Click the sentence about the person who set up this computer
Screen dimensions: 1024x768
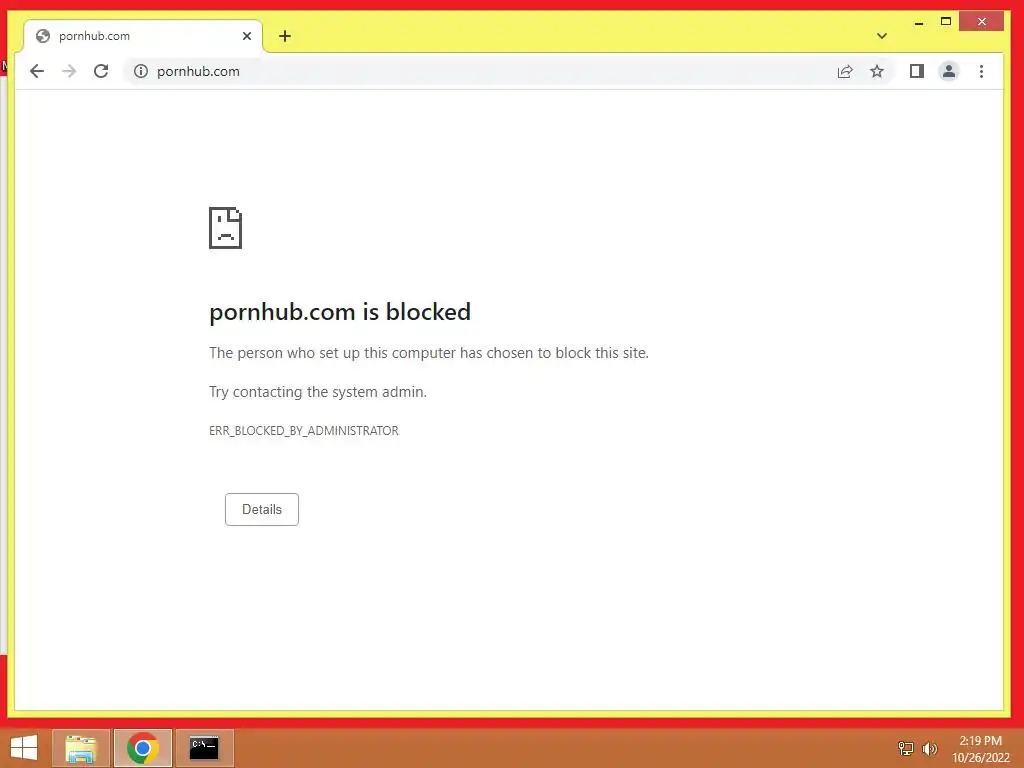tap(429, 353)
